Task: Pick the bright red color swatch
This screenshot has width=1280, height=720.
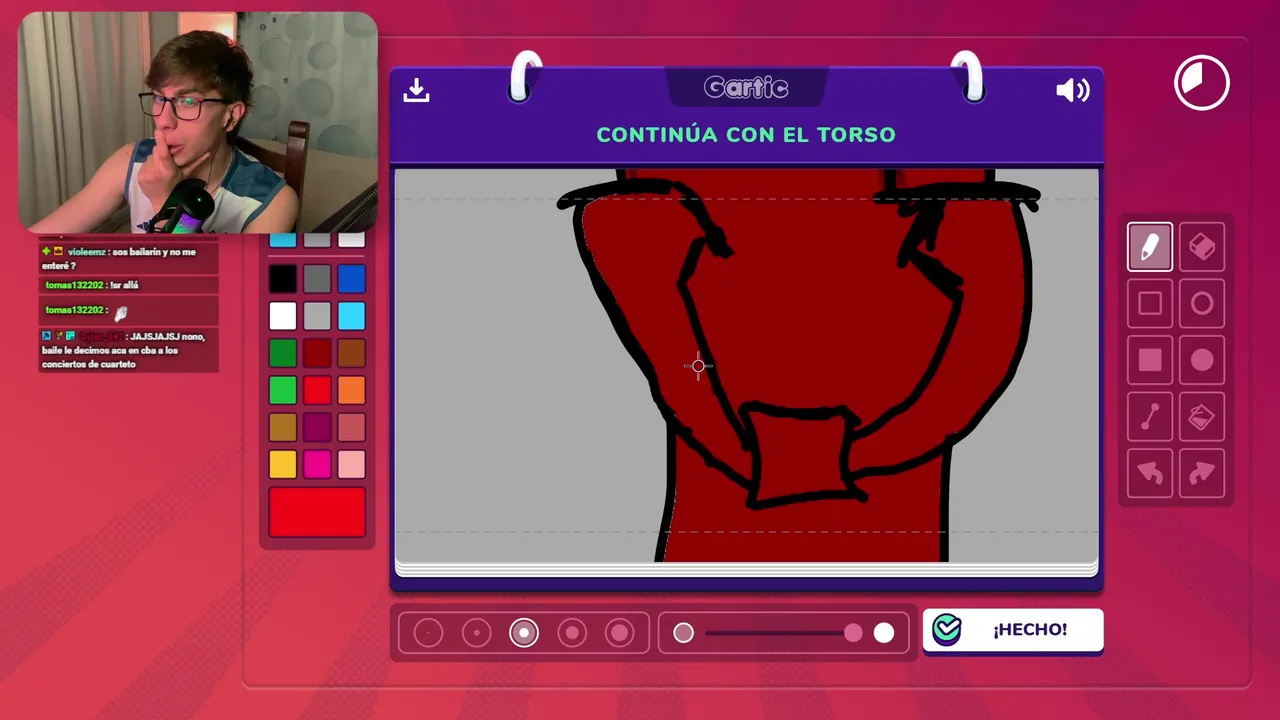Action: 317,390
